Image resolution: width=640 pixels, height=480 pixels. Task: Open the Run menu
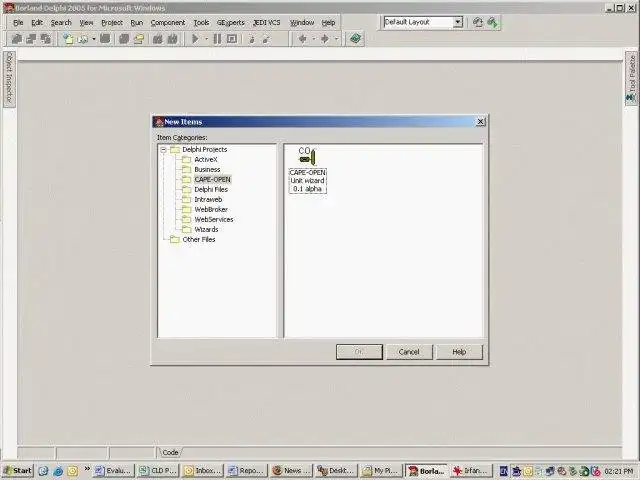pos(137,23)
